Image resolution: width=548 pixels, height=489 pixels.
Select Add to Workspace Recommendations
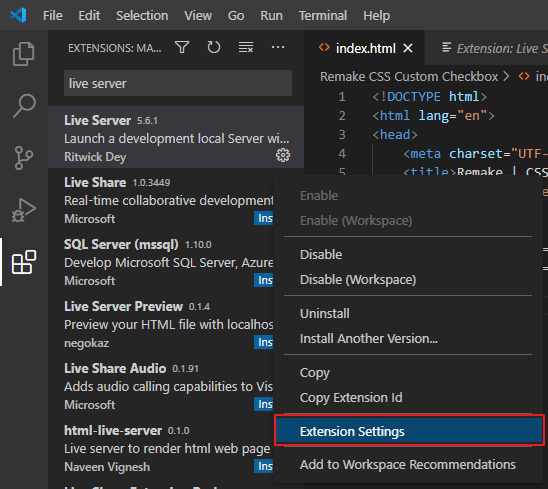click(408, 465)
